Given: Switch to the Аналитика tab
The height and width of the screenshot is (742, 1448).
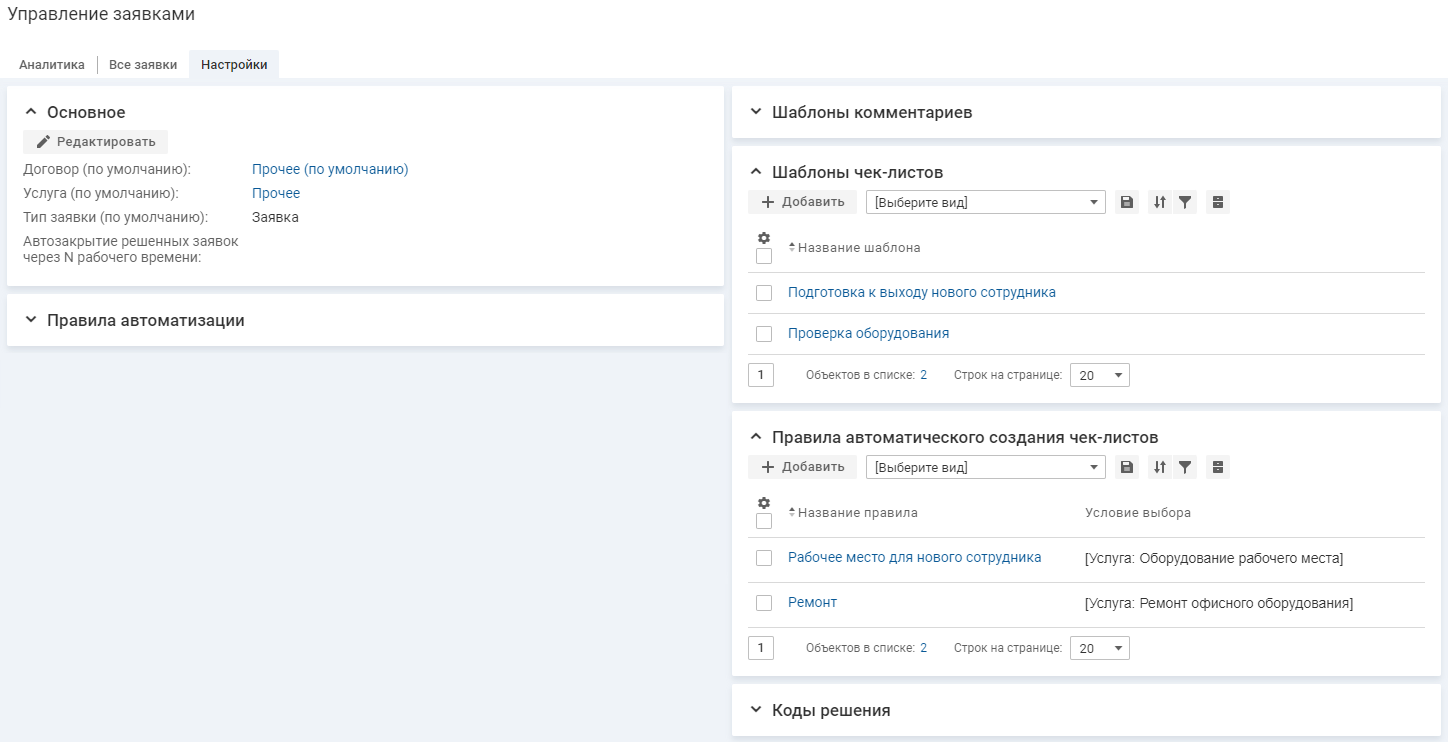Looking at the screenshot, I should (52, 65).
